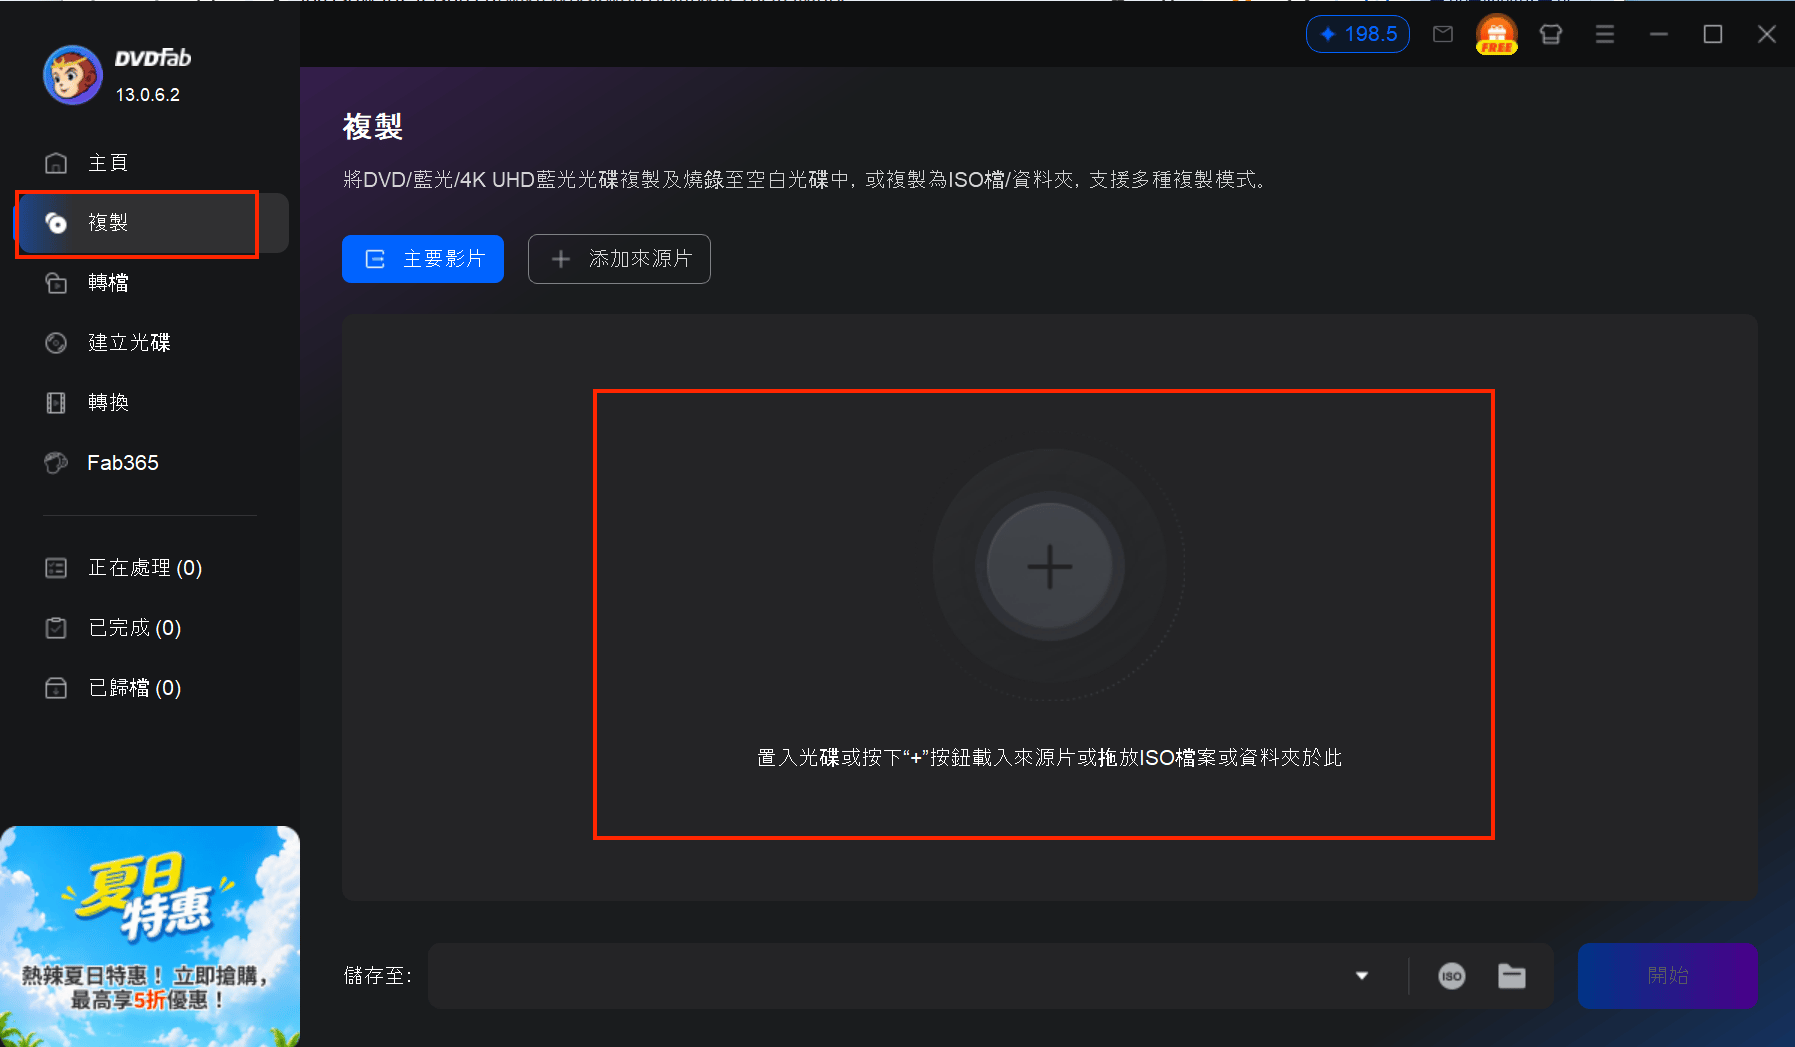Expand the 儲存至 destination dropdown
Image resolution: width=1795 pixels, height=1047 pixels.
[1362, 976]
